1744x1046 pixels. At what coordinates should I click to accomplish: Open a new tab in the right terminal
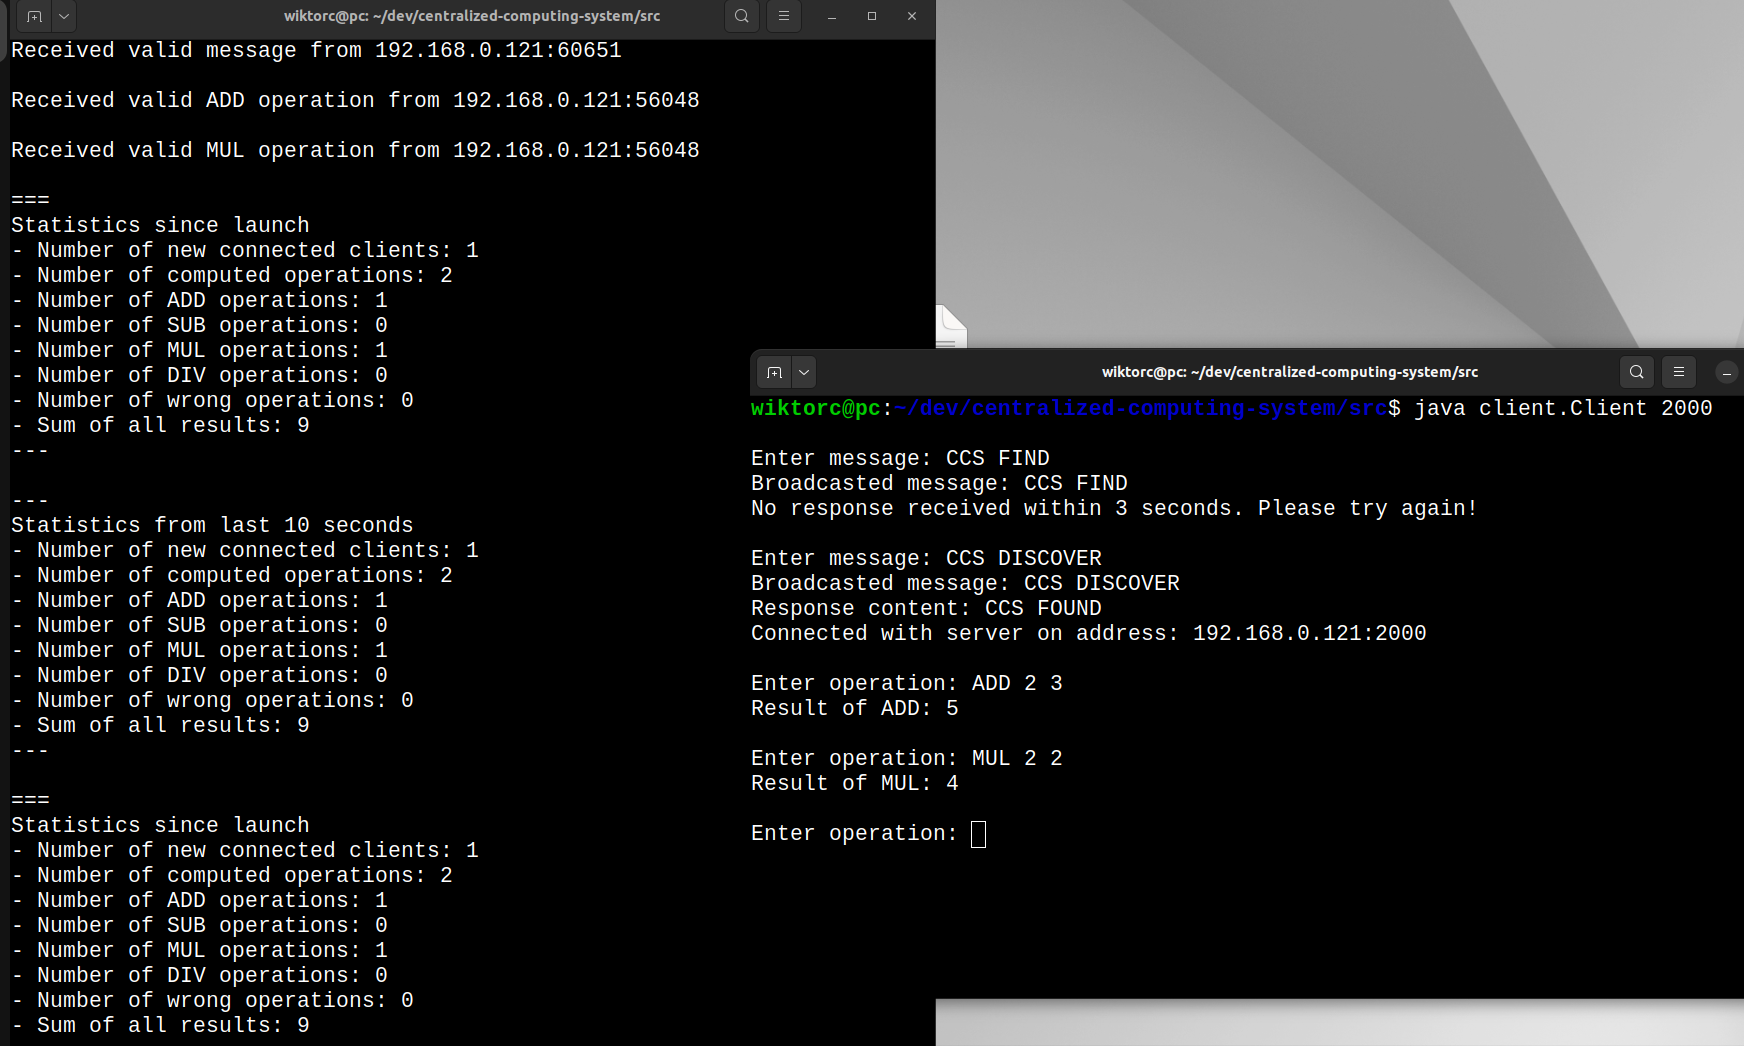pos(774,372)
